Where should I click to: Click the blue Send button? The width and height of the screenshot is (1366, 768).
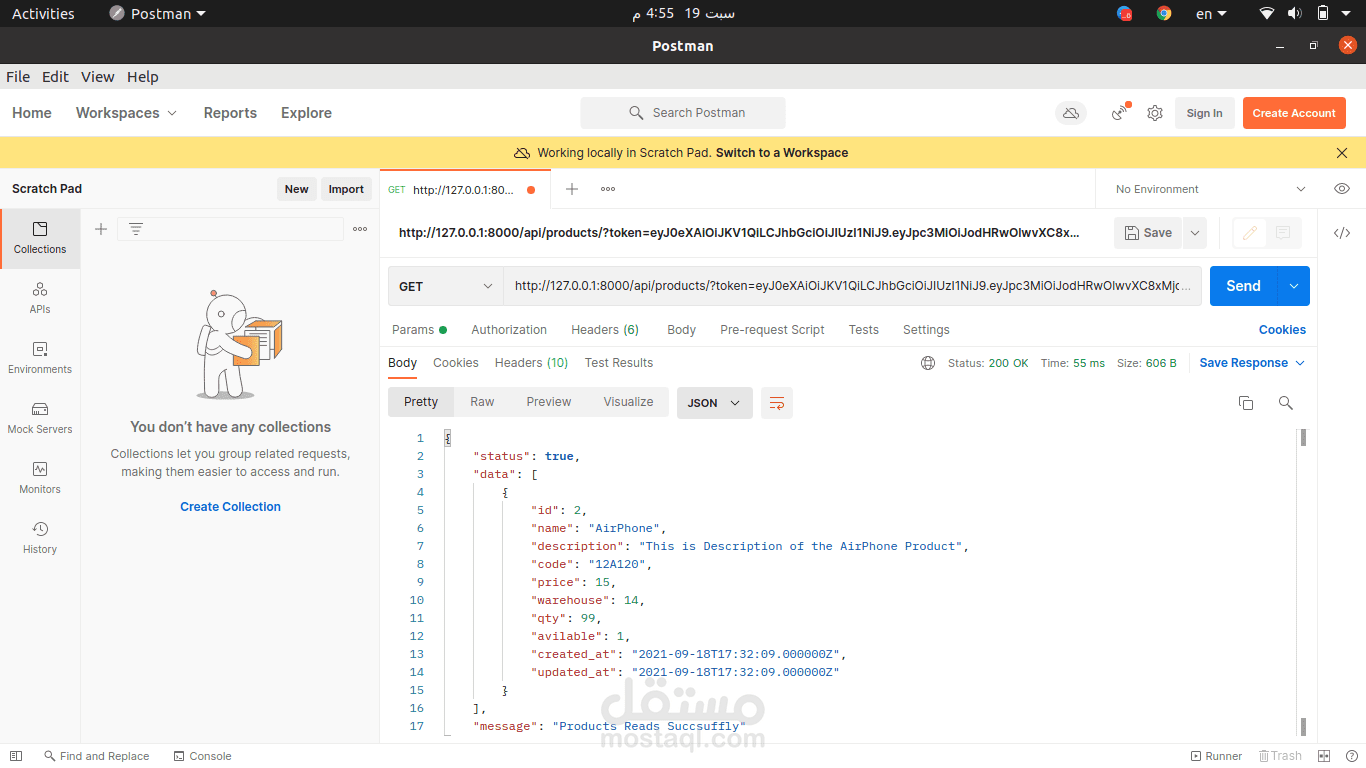click(x=1243, y=286)
